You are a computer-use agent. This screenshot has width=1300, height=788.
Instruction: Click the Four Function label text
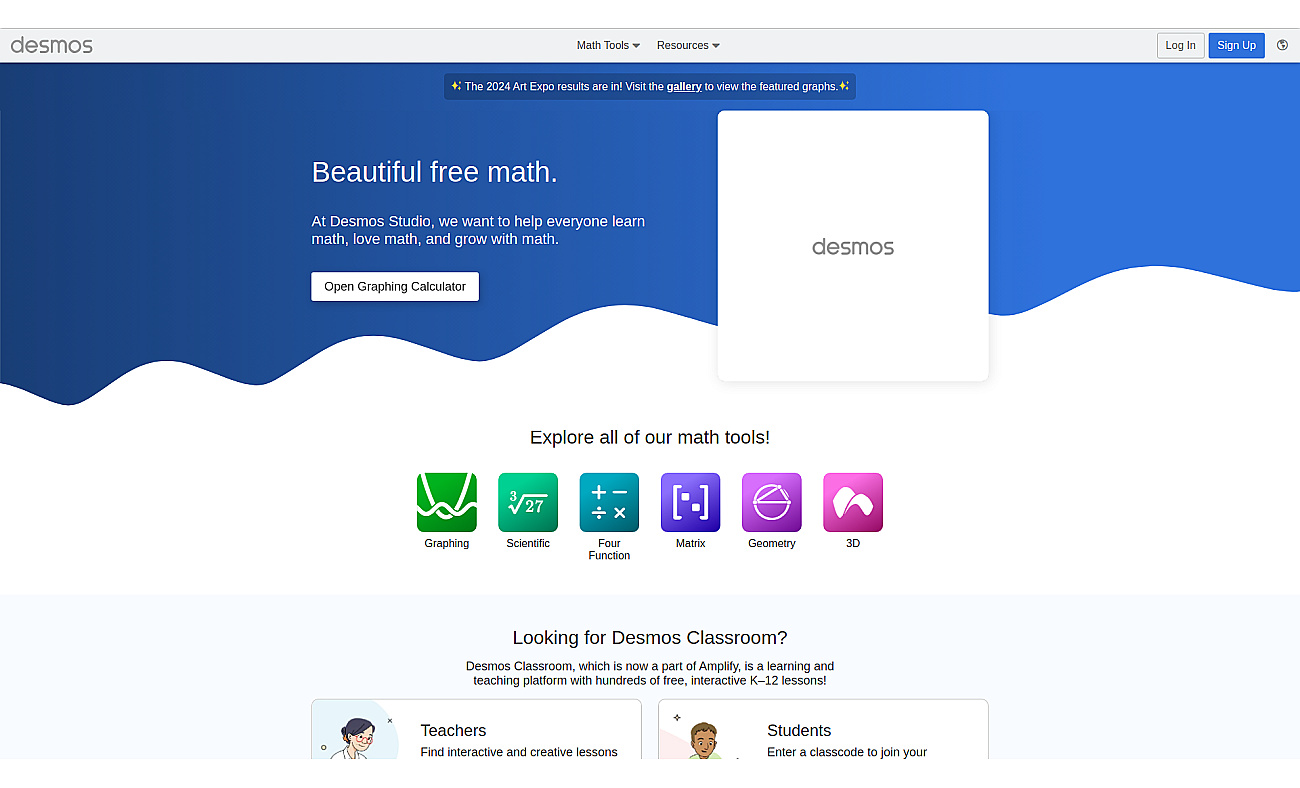609,550
